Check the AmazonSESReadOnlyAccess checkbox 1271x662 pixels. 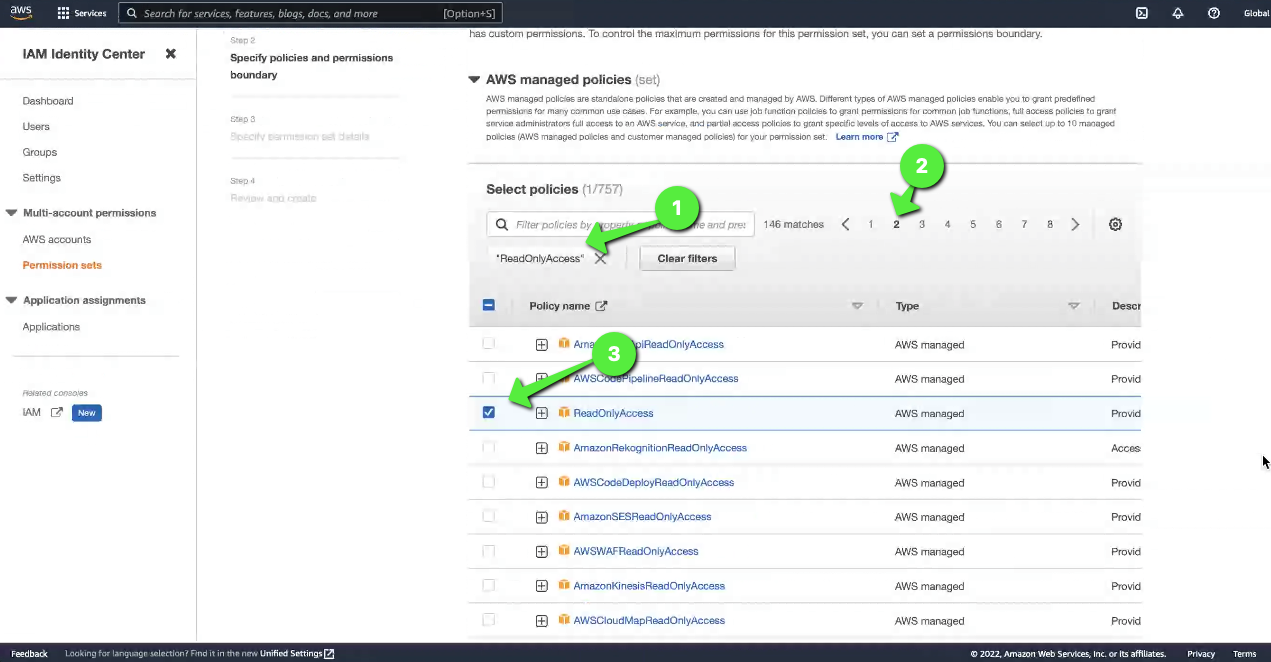(x=489, y=516)
